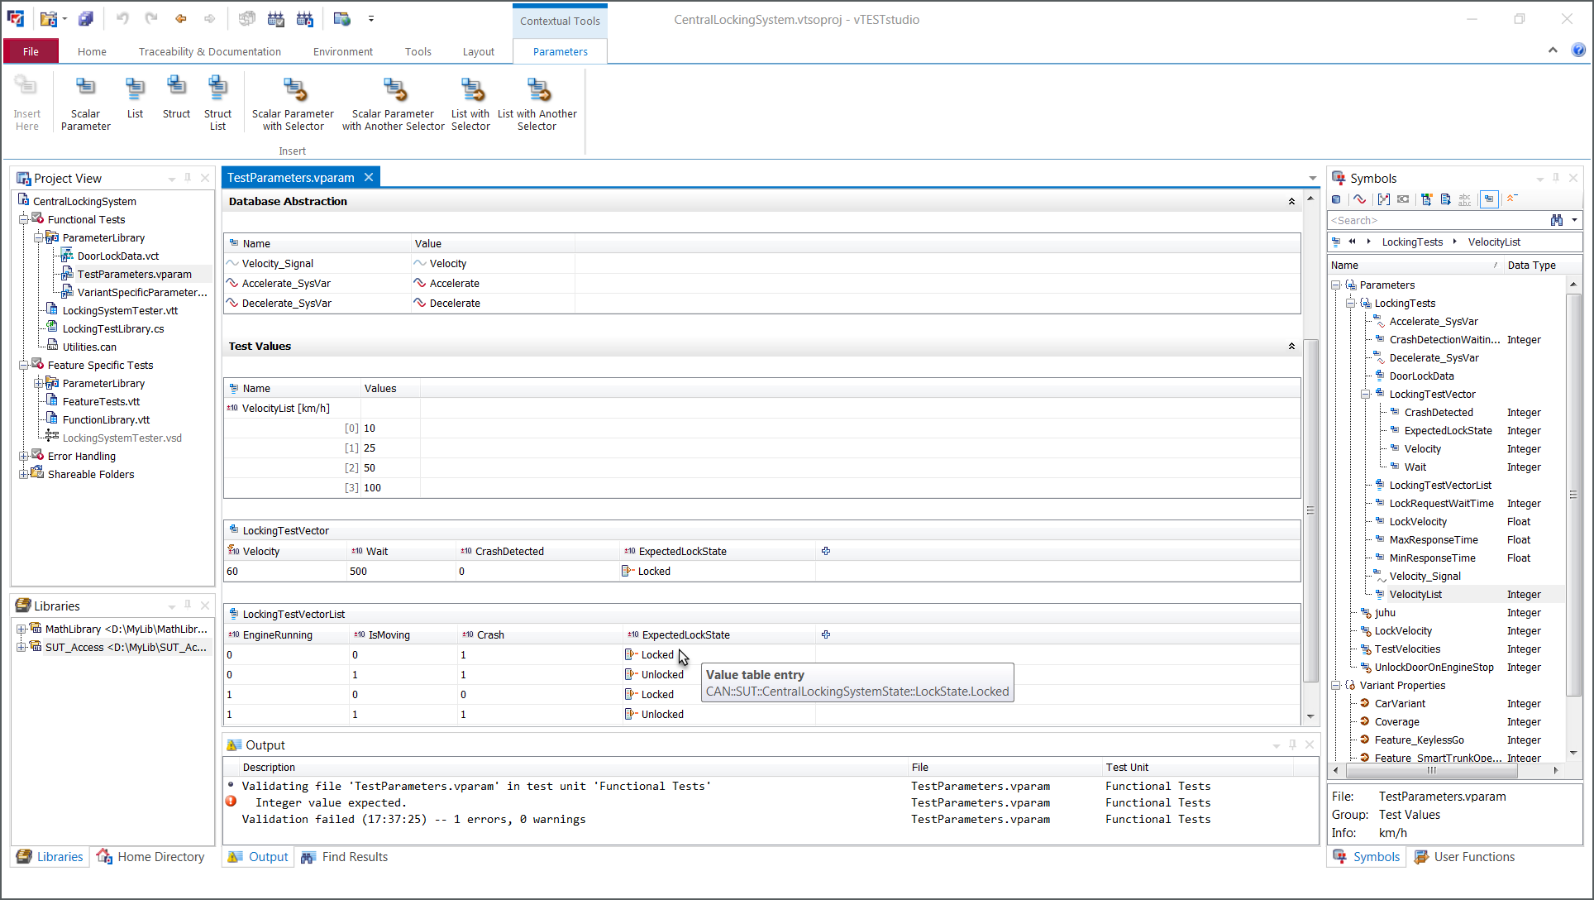Close the TestParameters.vparam tab
The height and width of the screenshot is (900, 1594).
[369, 177]
